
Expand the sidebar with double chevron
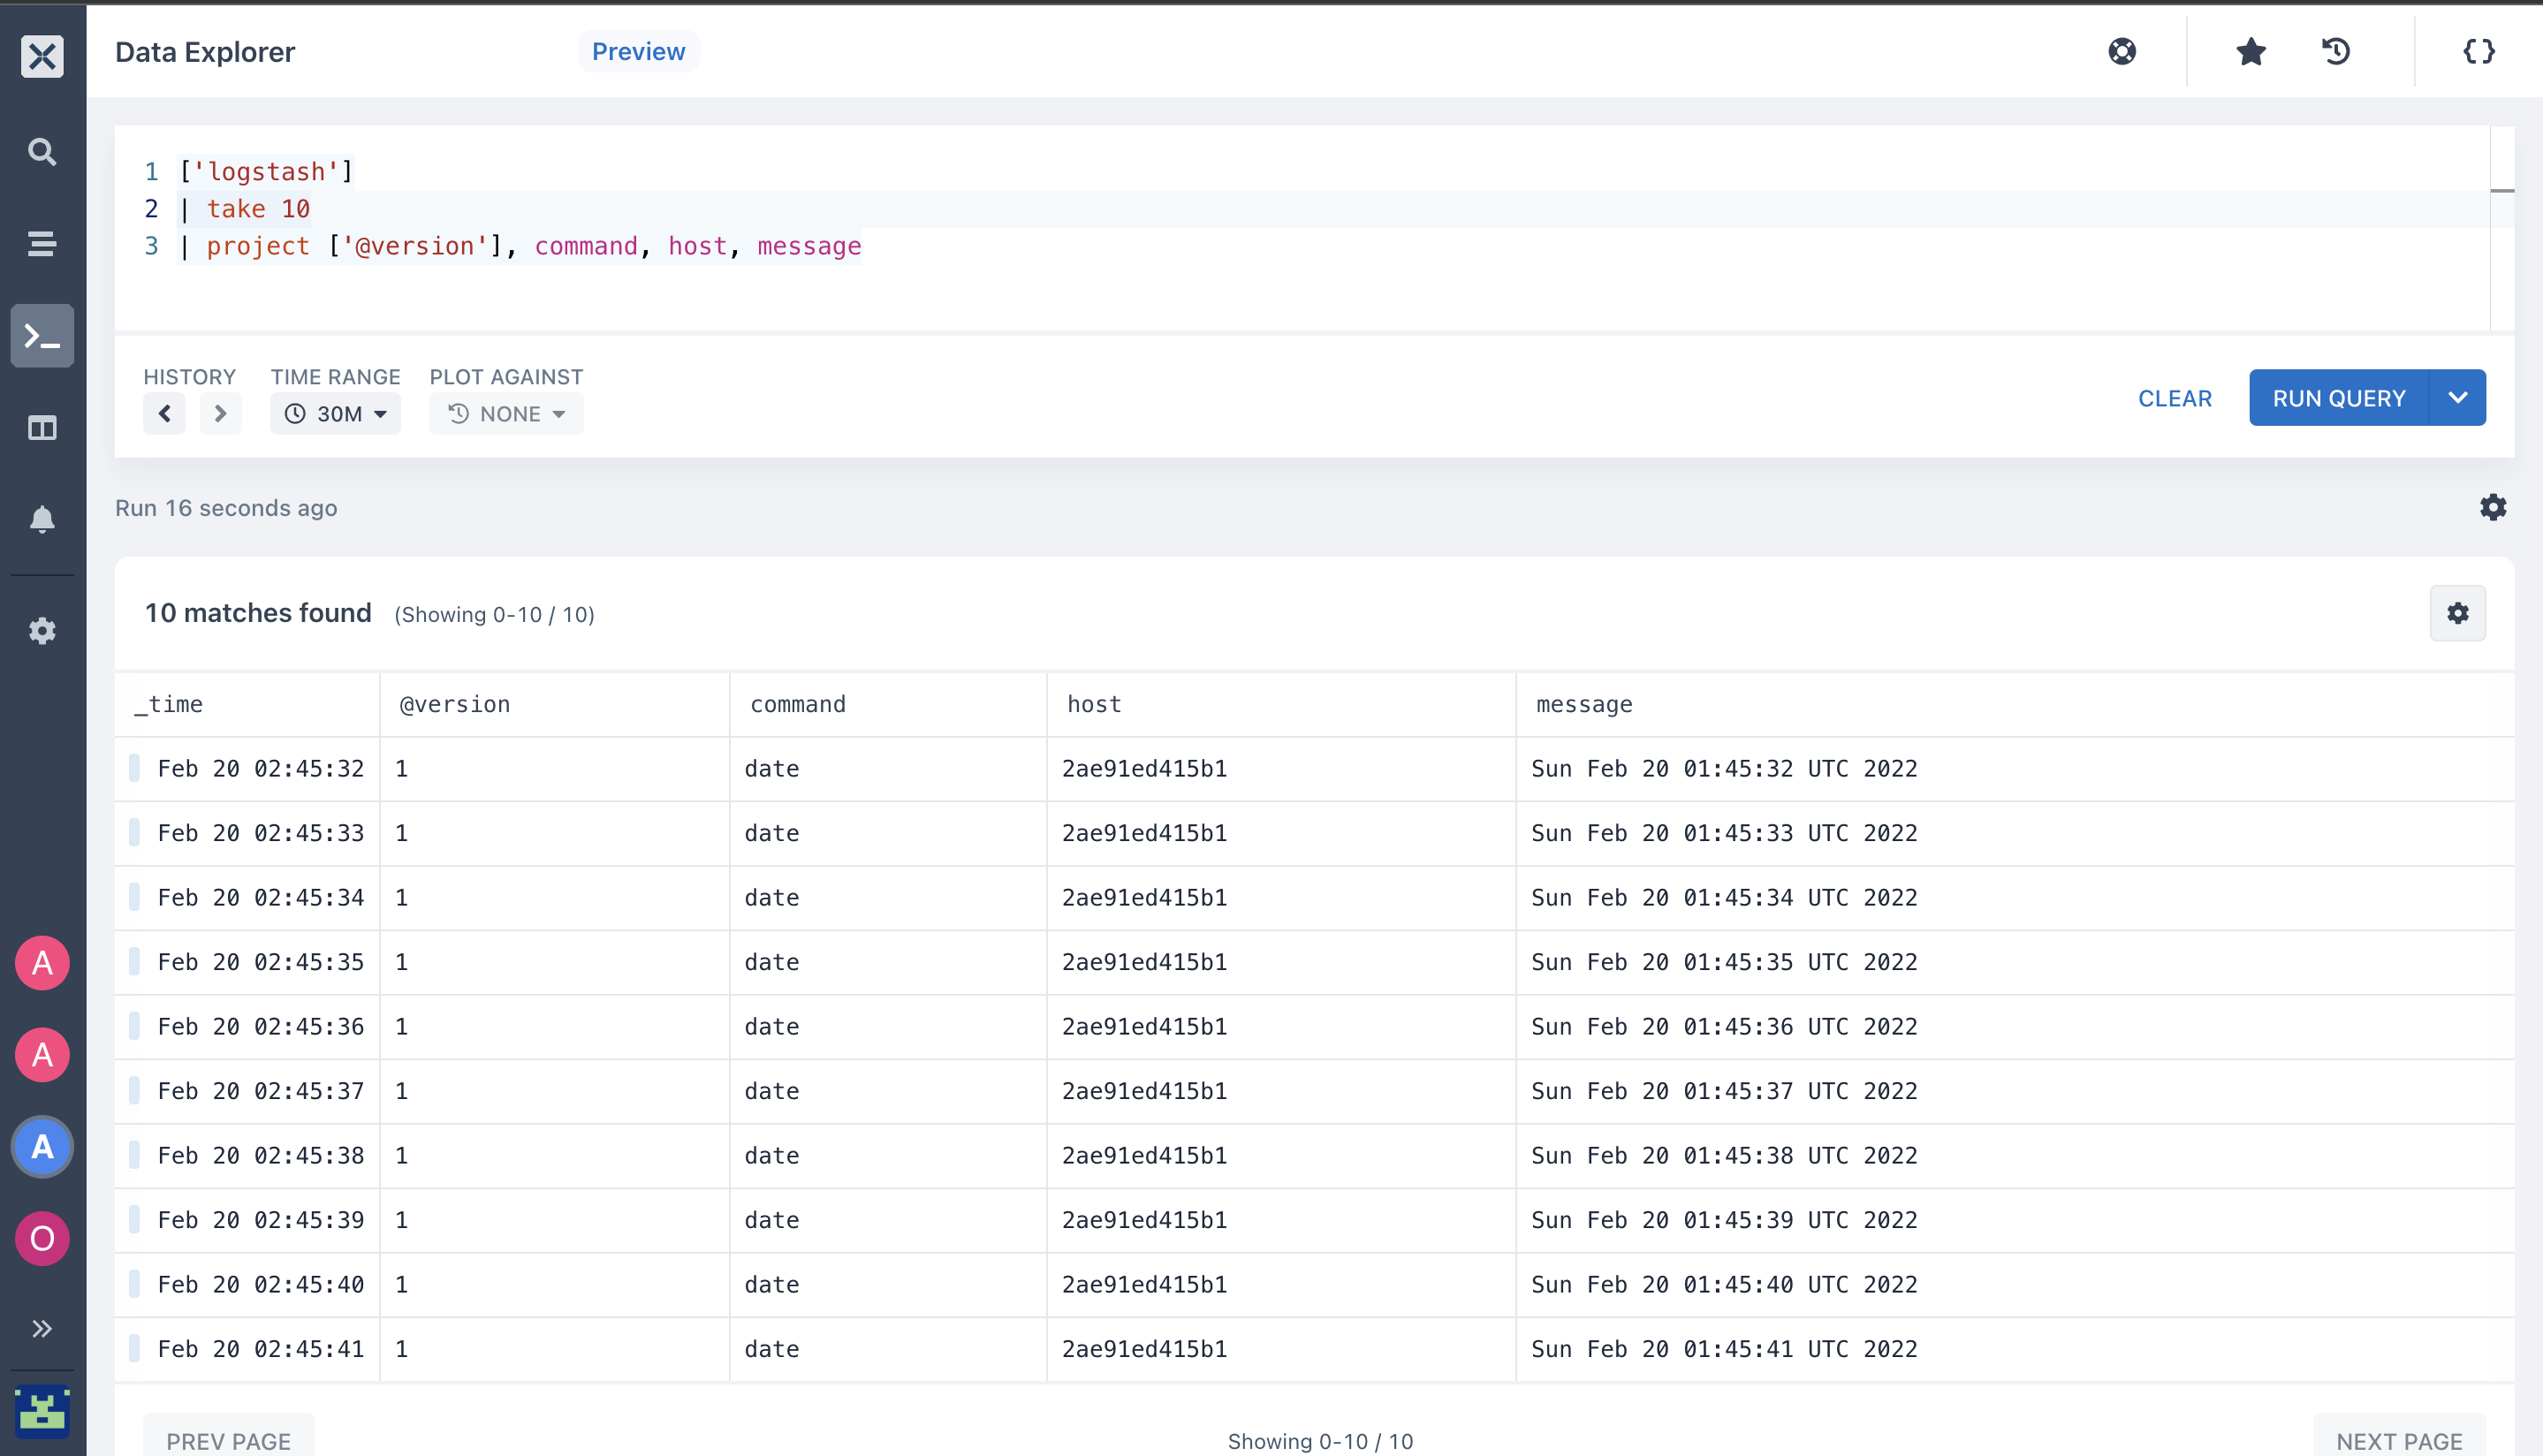click(x=42, y=1329)
